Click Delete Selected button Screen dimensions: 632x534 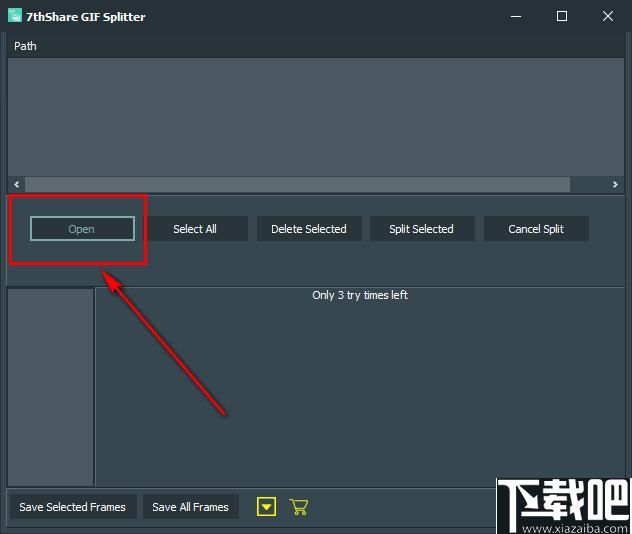point(309,229)
